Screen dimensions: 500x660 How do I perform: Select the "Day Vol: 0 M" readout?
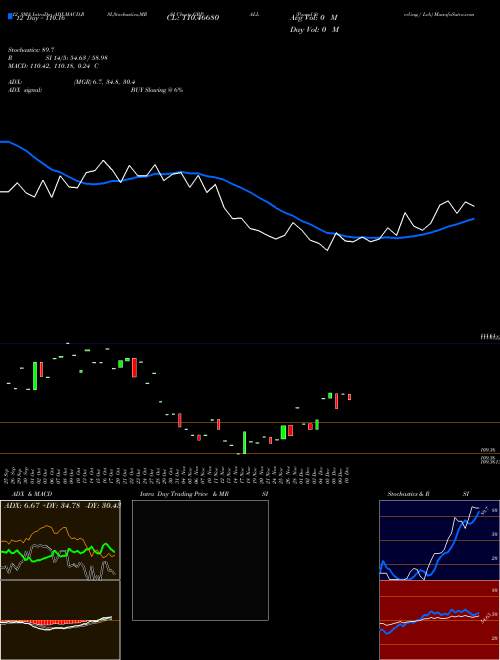(314, 29)
